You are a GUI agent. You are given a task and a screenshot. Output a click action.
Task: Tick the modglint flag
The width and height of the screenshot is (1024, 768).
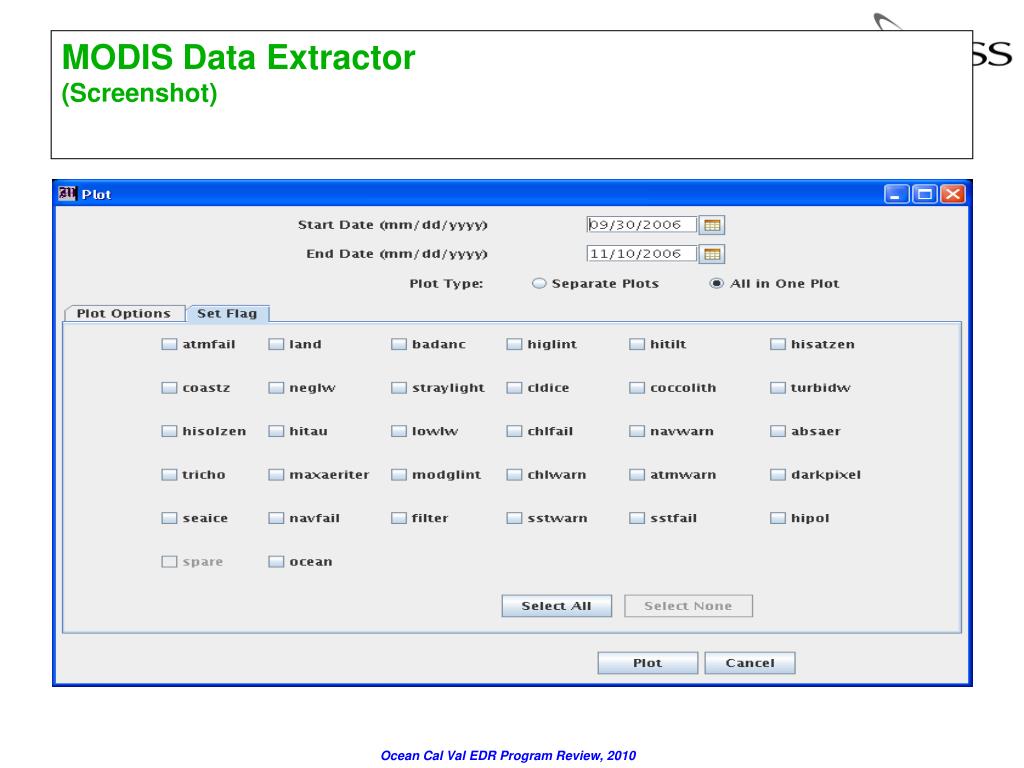click(x=399, y=475)
